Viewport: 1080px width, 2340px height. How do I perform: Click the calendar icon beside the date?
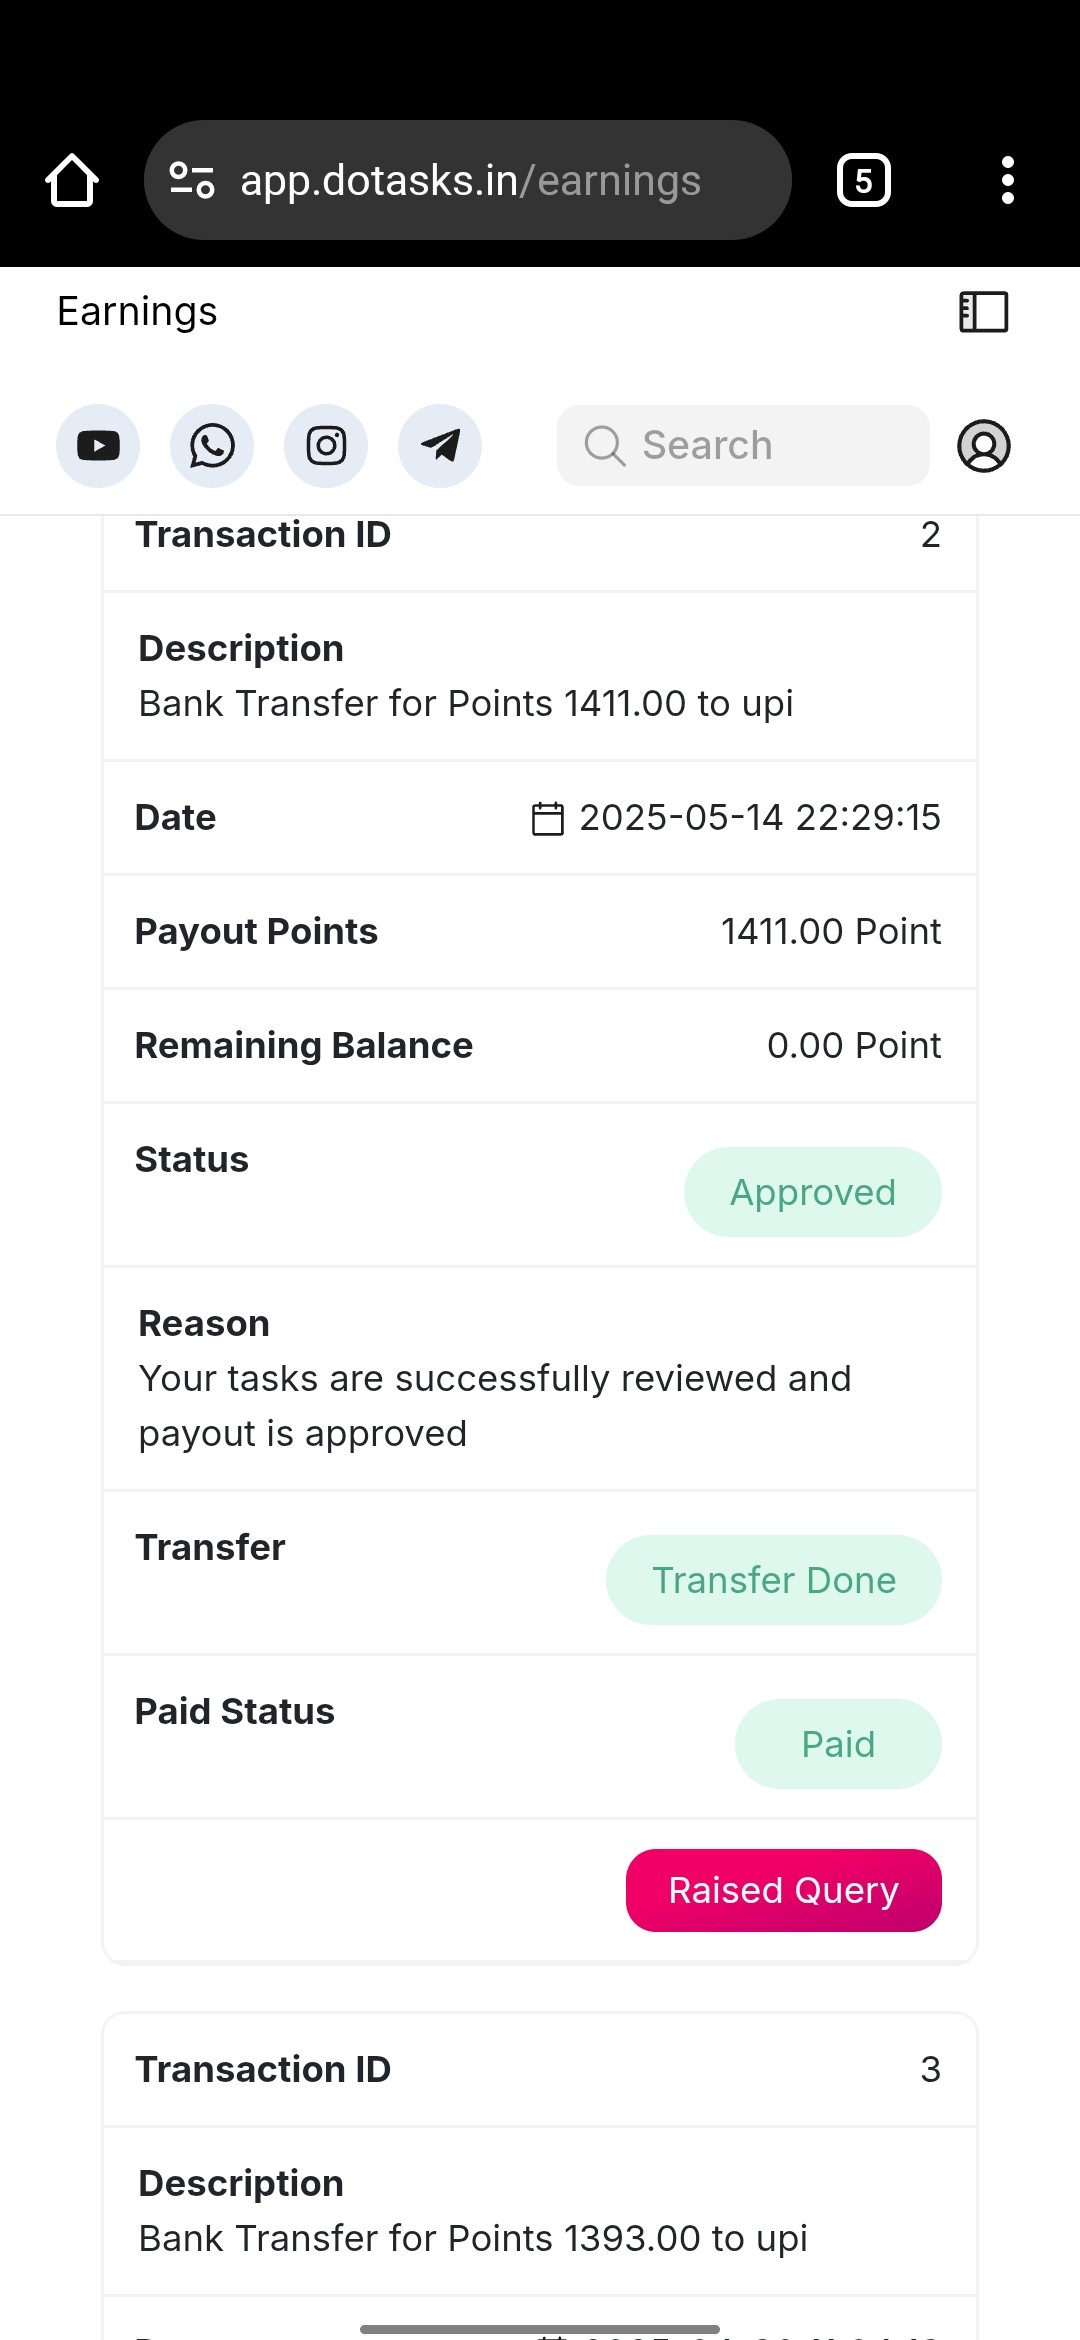(548, 818)
